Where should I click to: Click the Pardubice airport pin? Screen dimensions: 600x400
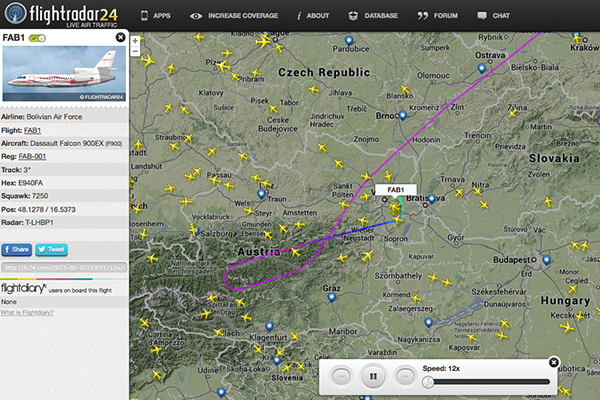pyautogui.click(x=349, y=40)
